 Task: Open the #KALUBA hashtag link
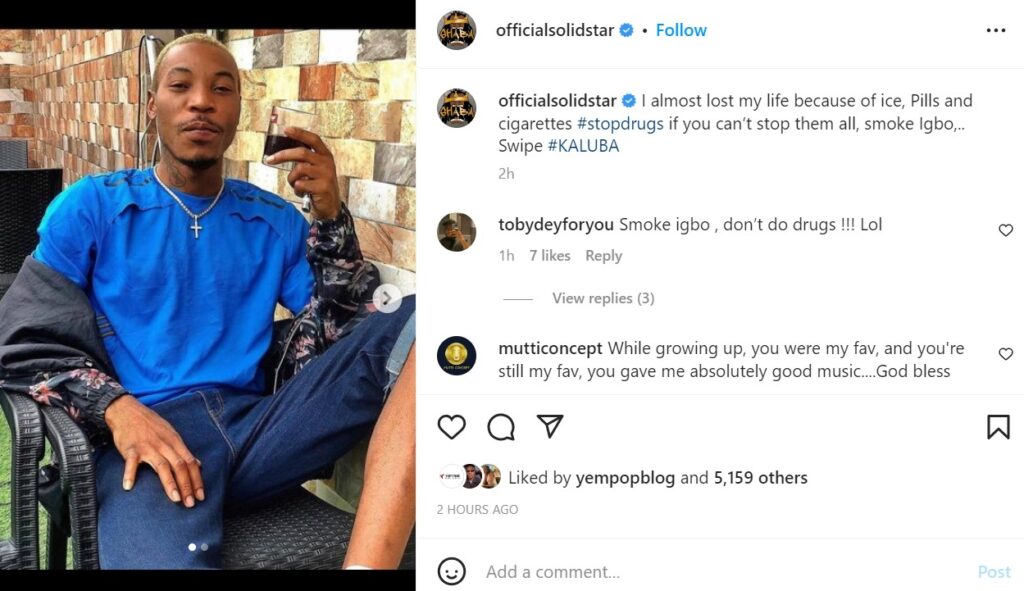click(583, 146)
